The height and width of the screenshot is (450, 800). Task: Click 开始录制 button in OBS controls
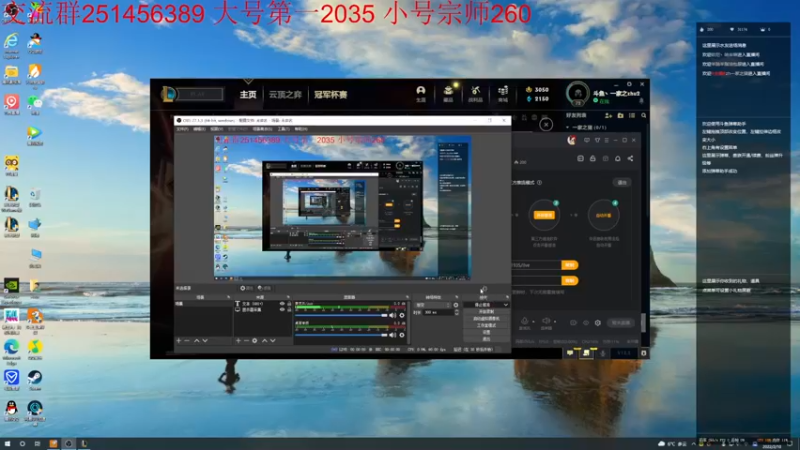coord(486,311)
